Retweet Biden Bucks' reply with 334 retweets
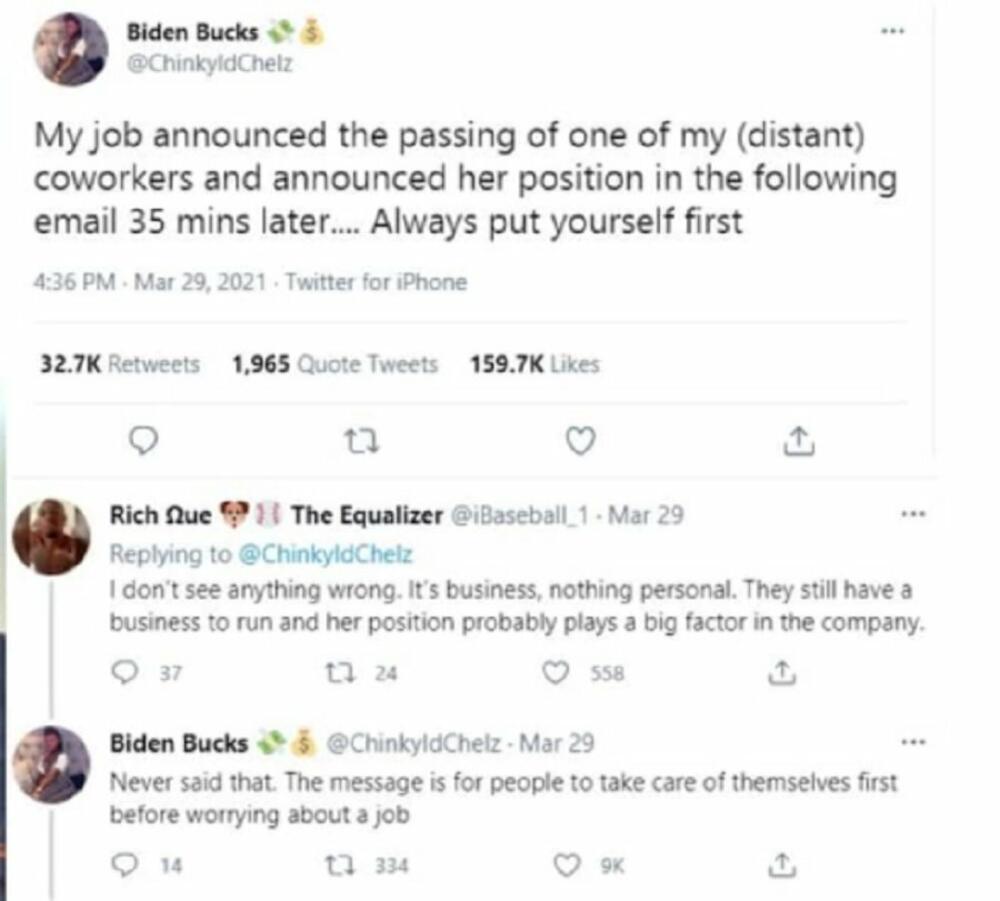The width and height of the screenshot is (1000, 901). point(342,861)
